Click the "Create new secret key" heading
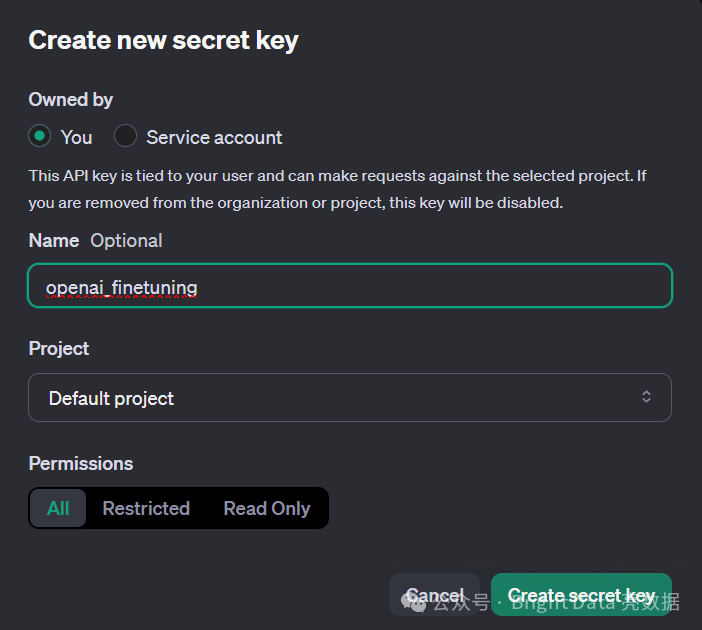Image resolution: width=702 pixels, height=630 pixels. (x=163, y=40)
